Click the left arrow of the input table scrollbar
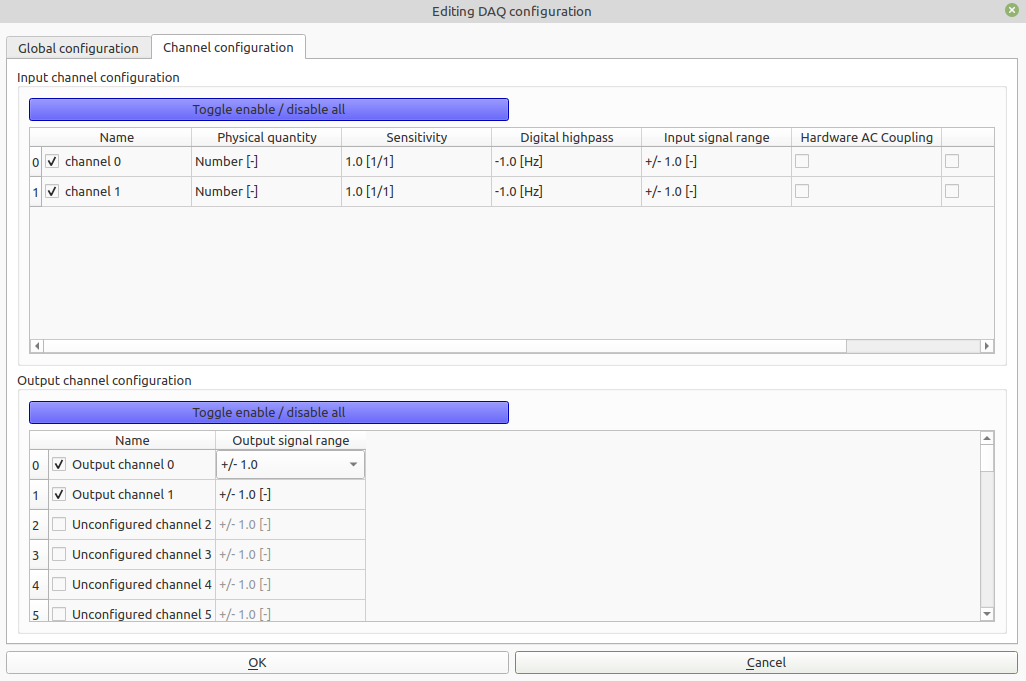Screen dimensions: 1026x681 coord(37,345)
